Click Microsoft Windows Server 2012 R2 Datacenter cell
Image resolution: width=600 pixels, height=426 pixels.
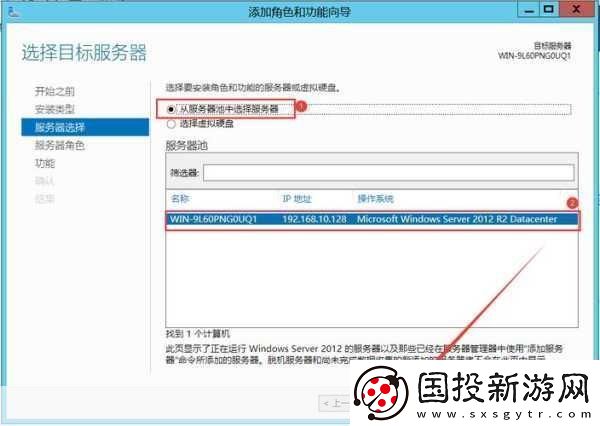pos(457,219)
